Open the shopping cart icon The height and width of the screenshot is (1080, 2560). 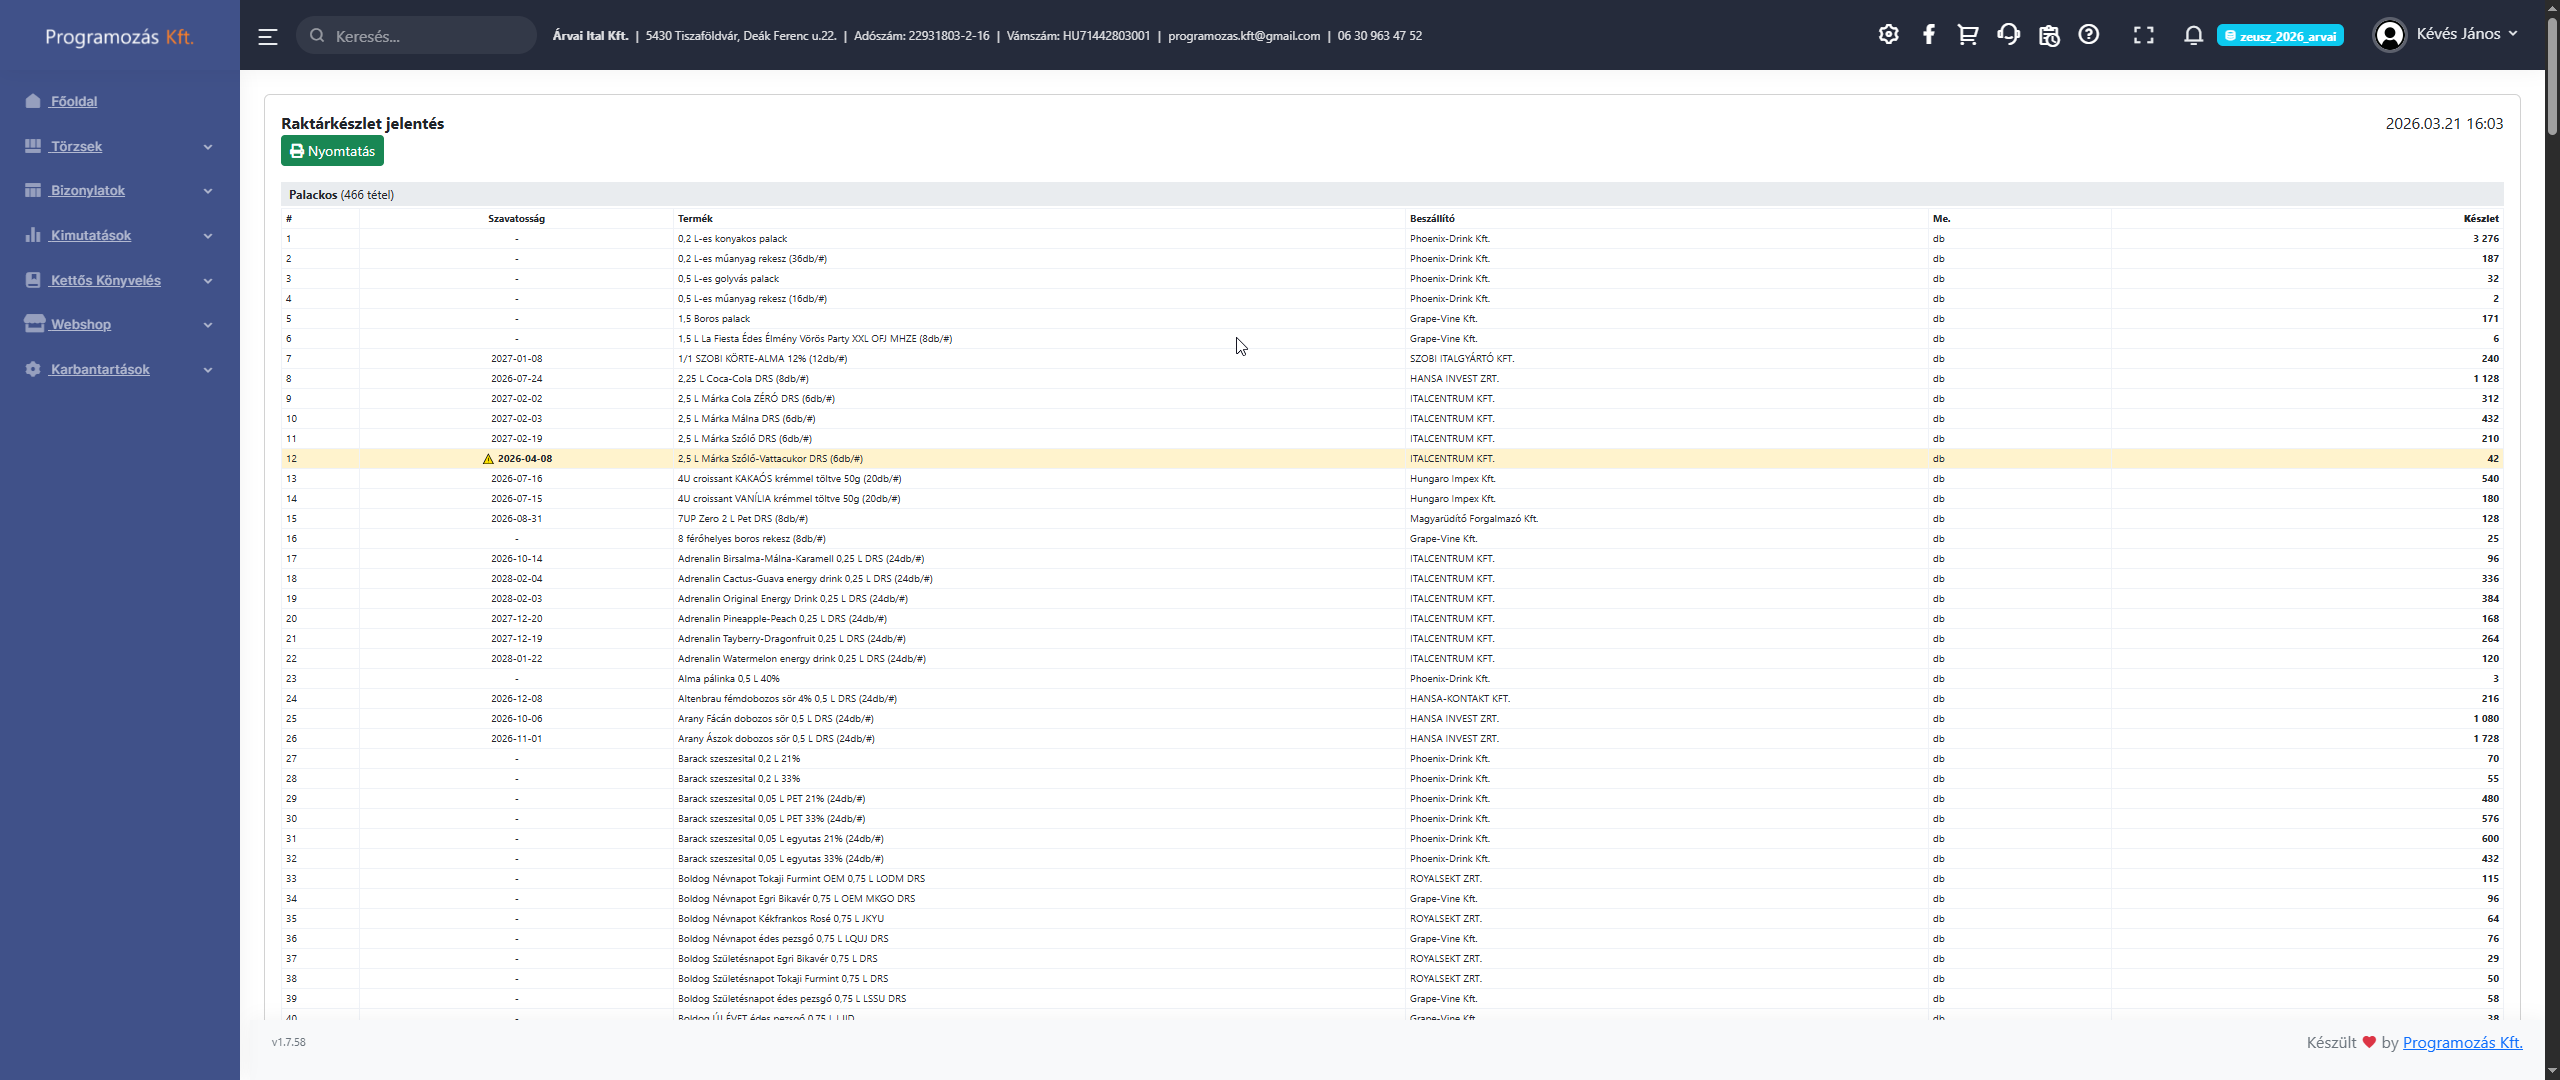click(x=1967, y=35)
